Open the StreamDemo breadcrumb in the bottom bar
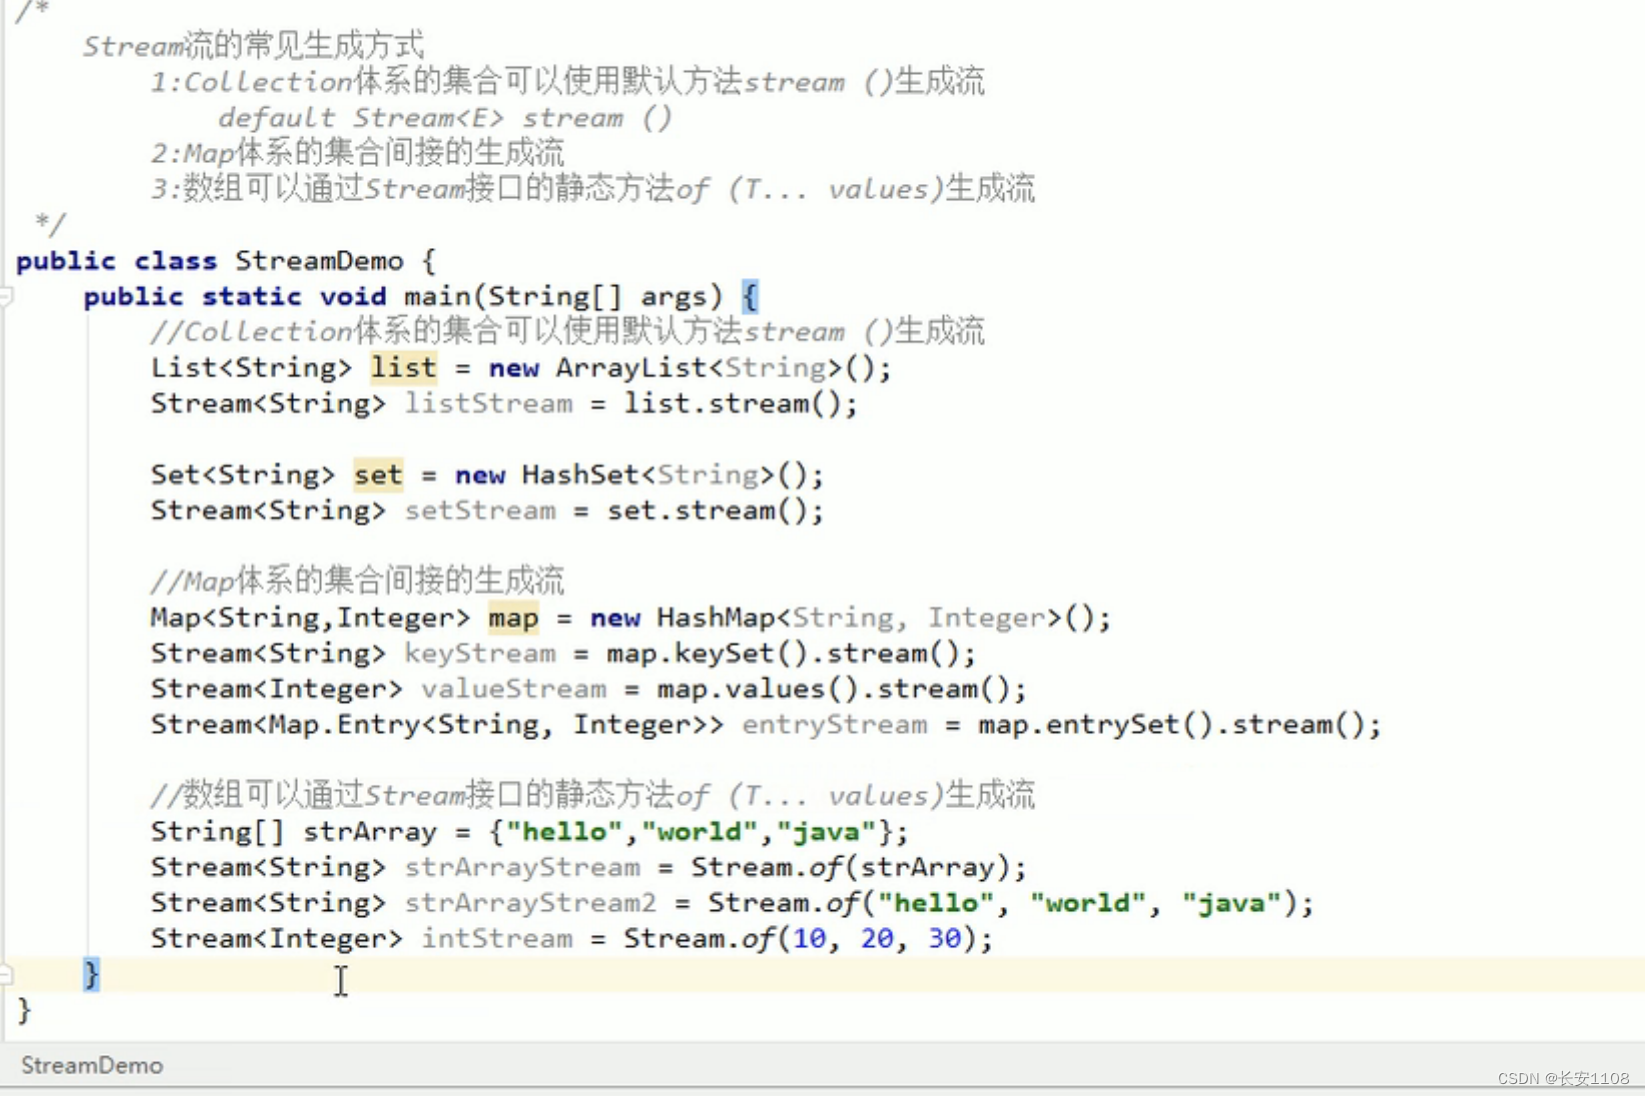1645x1096 pixels. click(x=92, y=1065)
